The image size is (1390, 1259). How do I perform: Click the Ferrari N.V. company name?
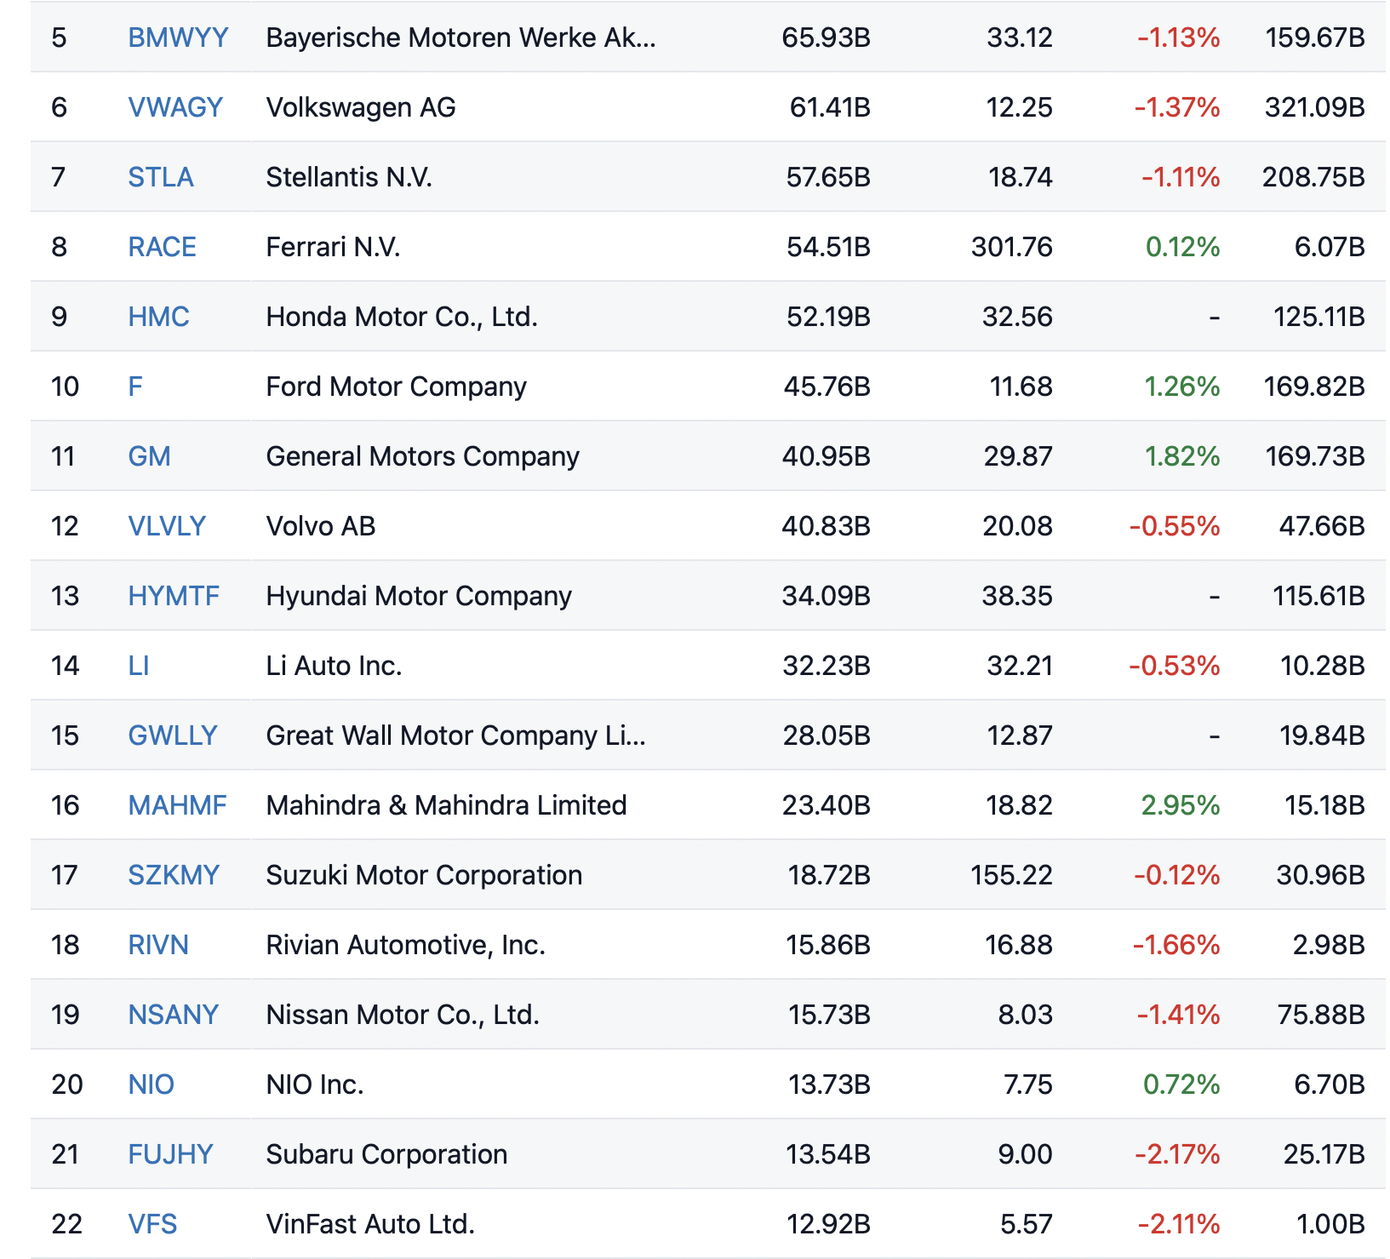point(333,247)
